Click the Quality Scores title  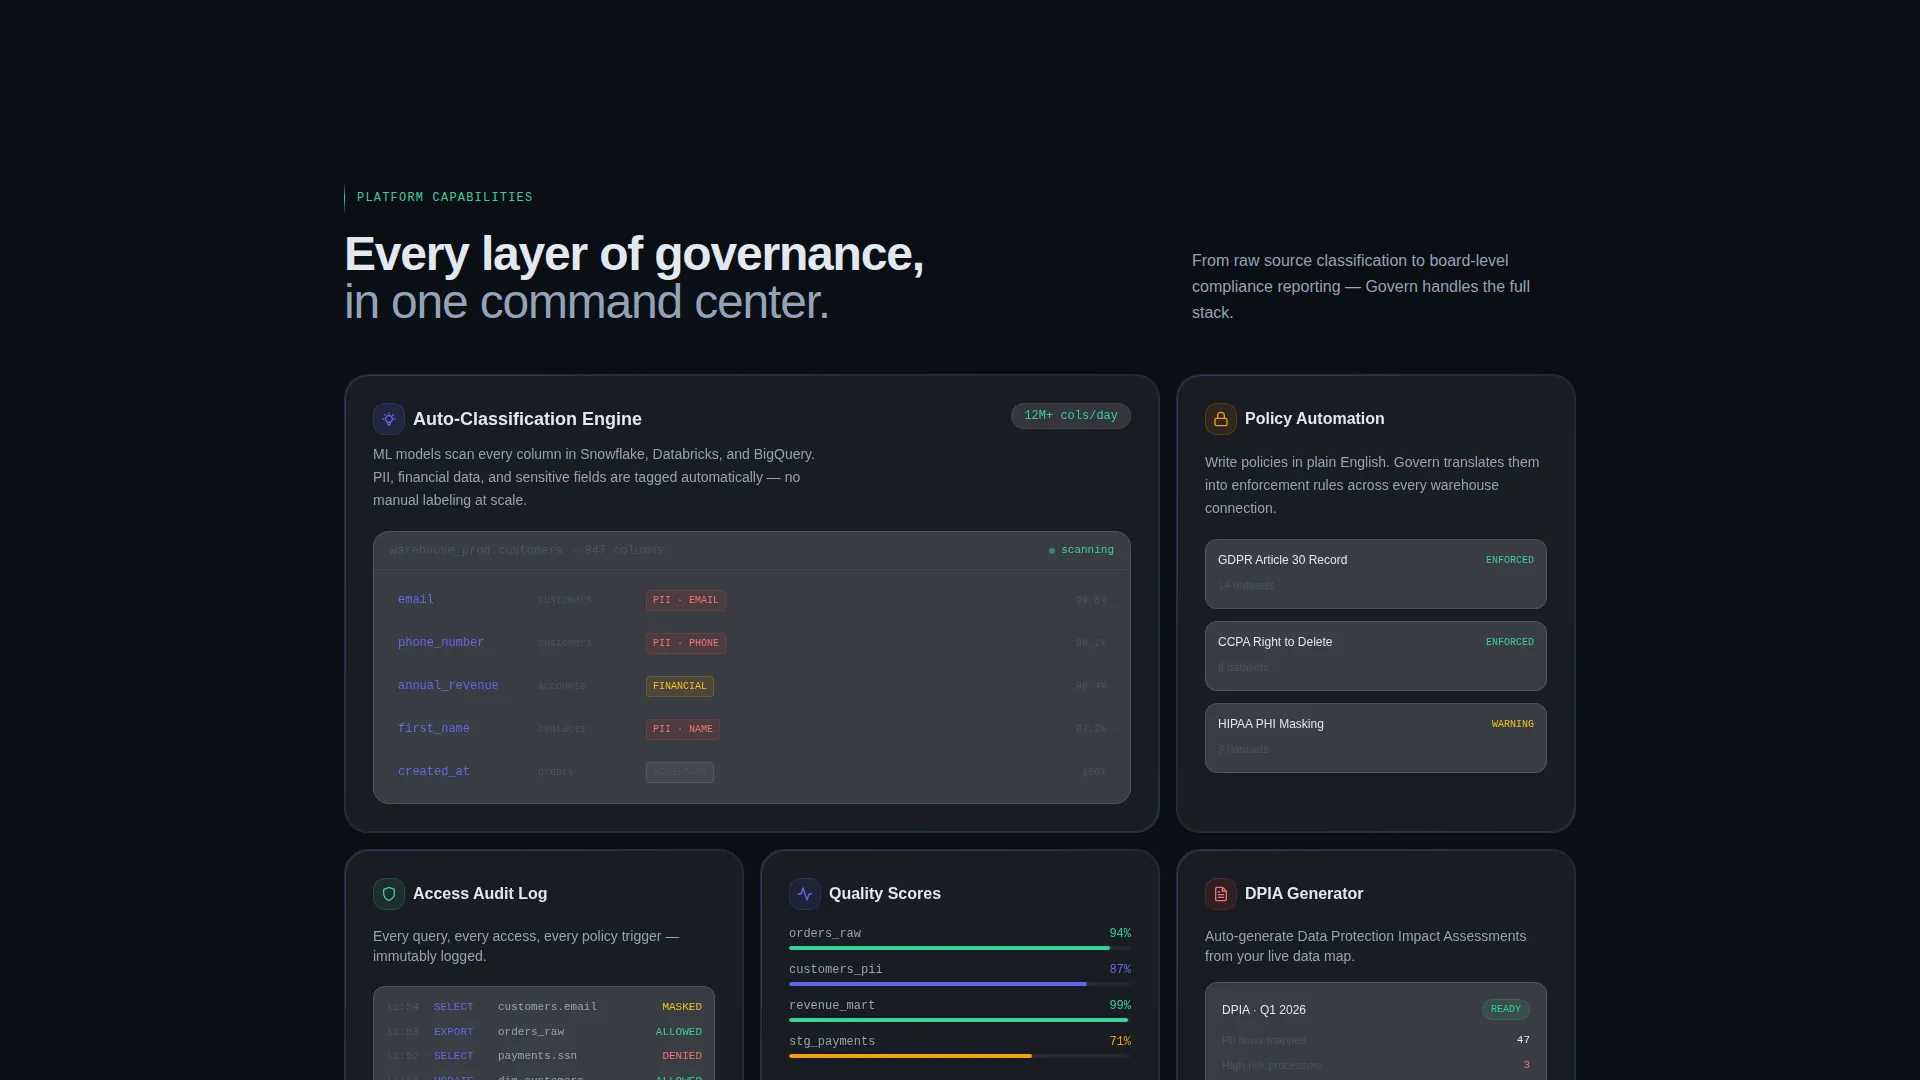coord(885,894)
